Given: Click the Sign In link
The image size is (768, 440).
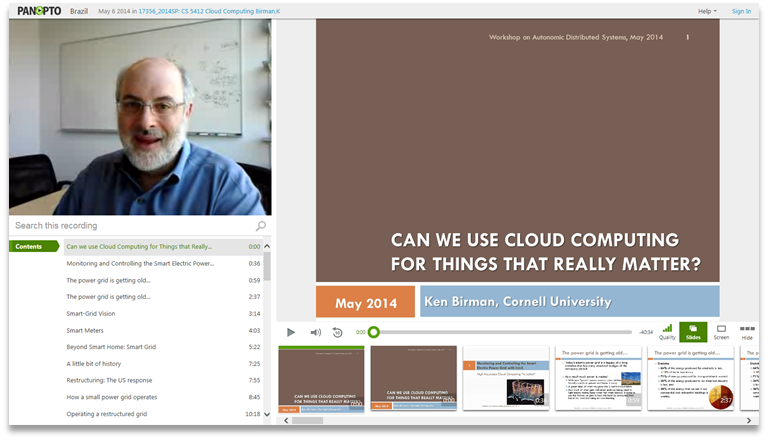Looking at the screenshot, I should (x=741, y=11).
